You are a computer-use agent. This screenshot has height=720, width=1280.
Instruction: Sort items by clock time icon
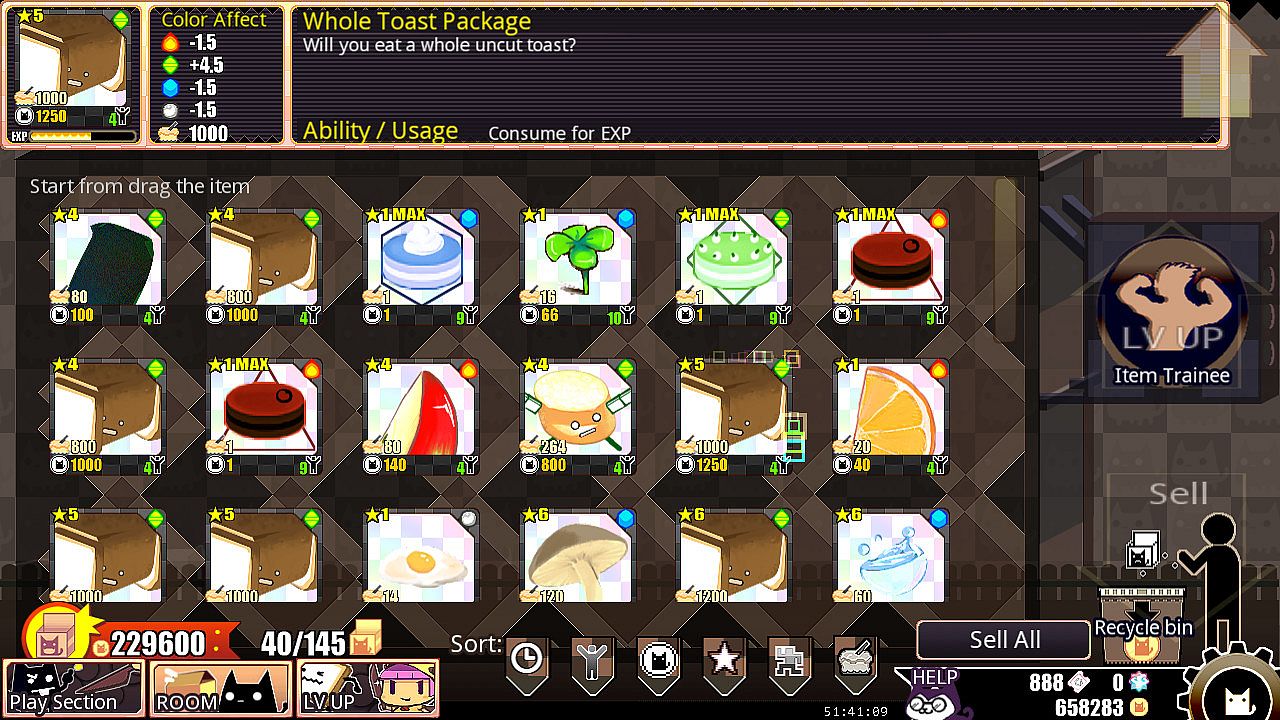(527, 660)
